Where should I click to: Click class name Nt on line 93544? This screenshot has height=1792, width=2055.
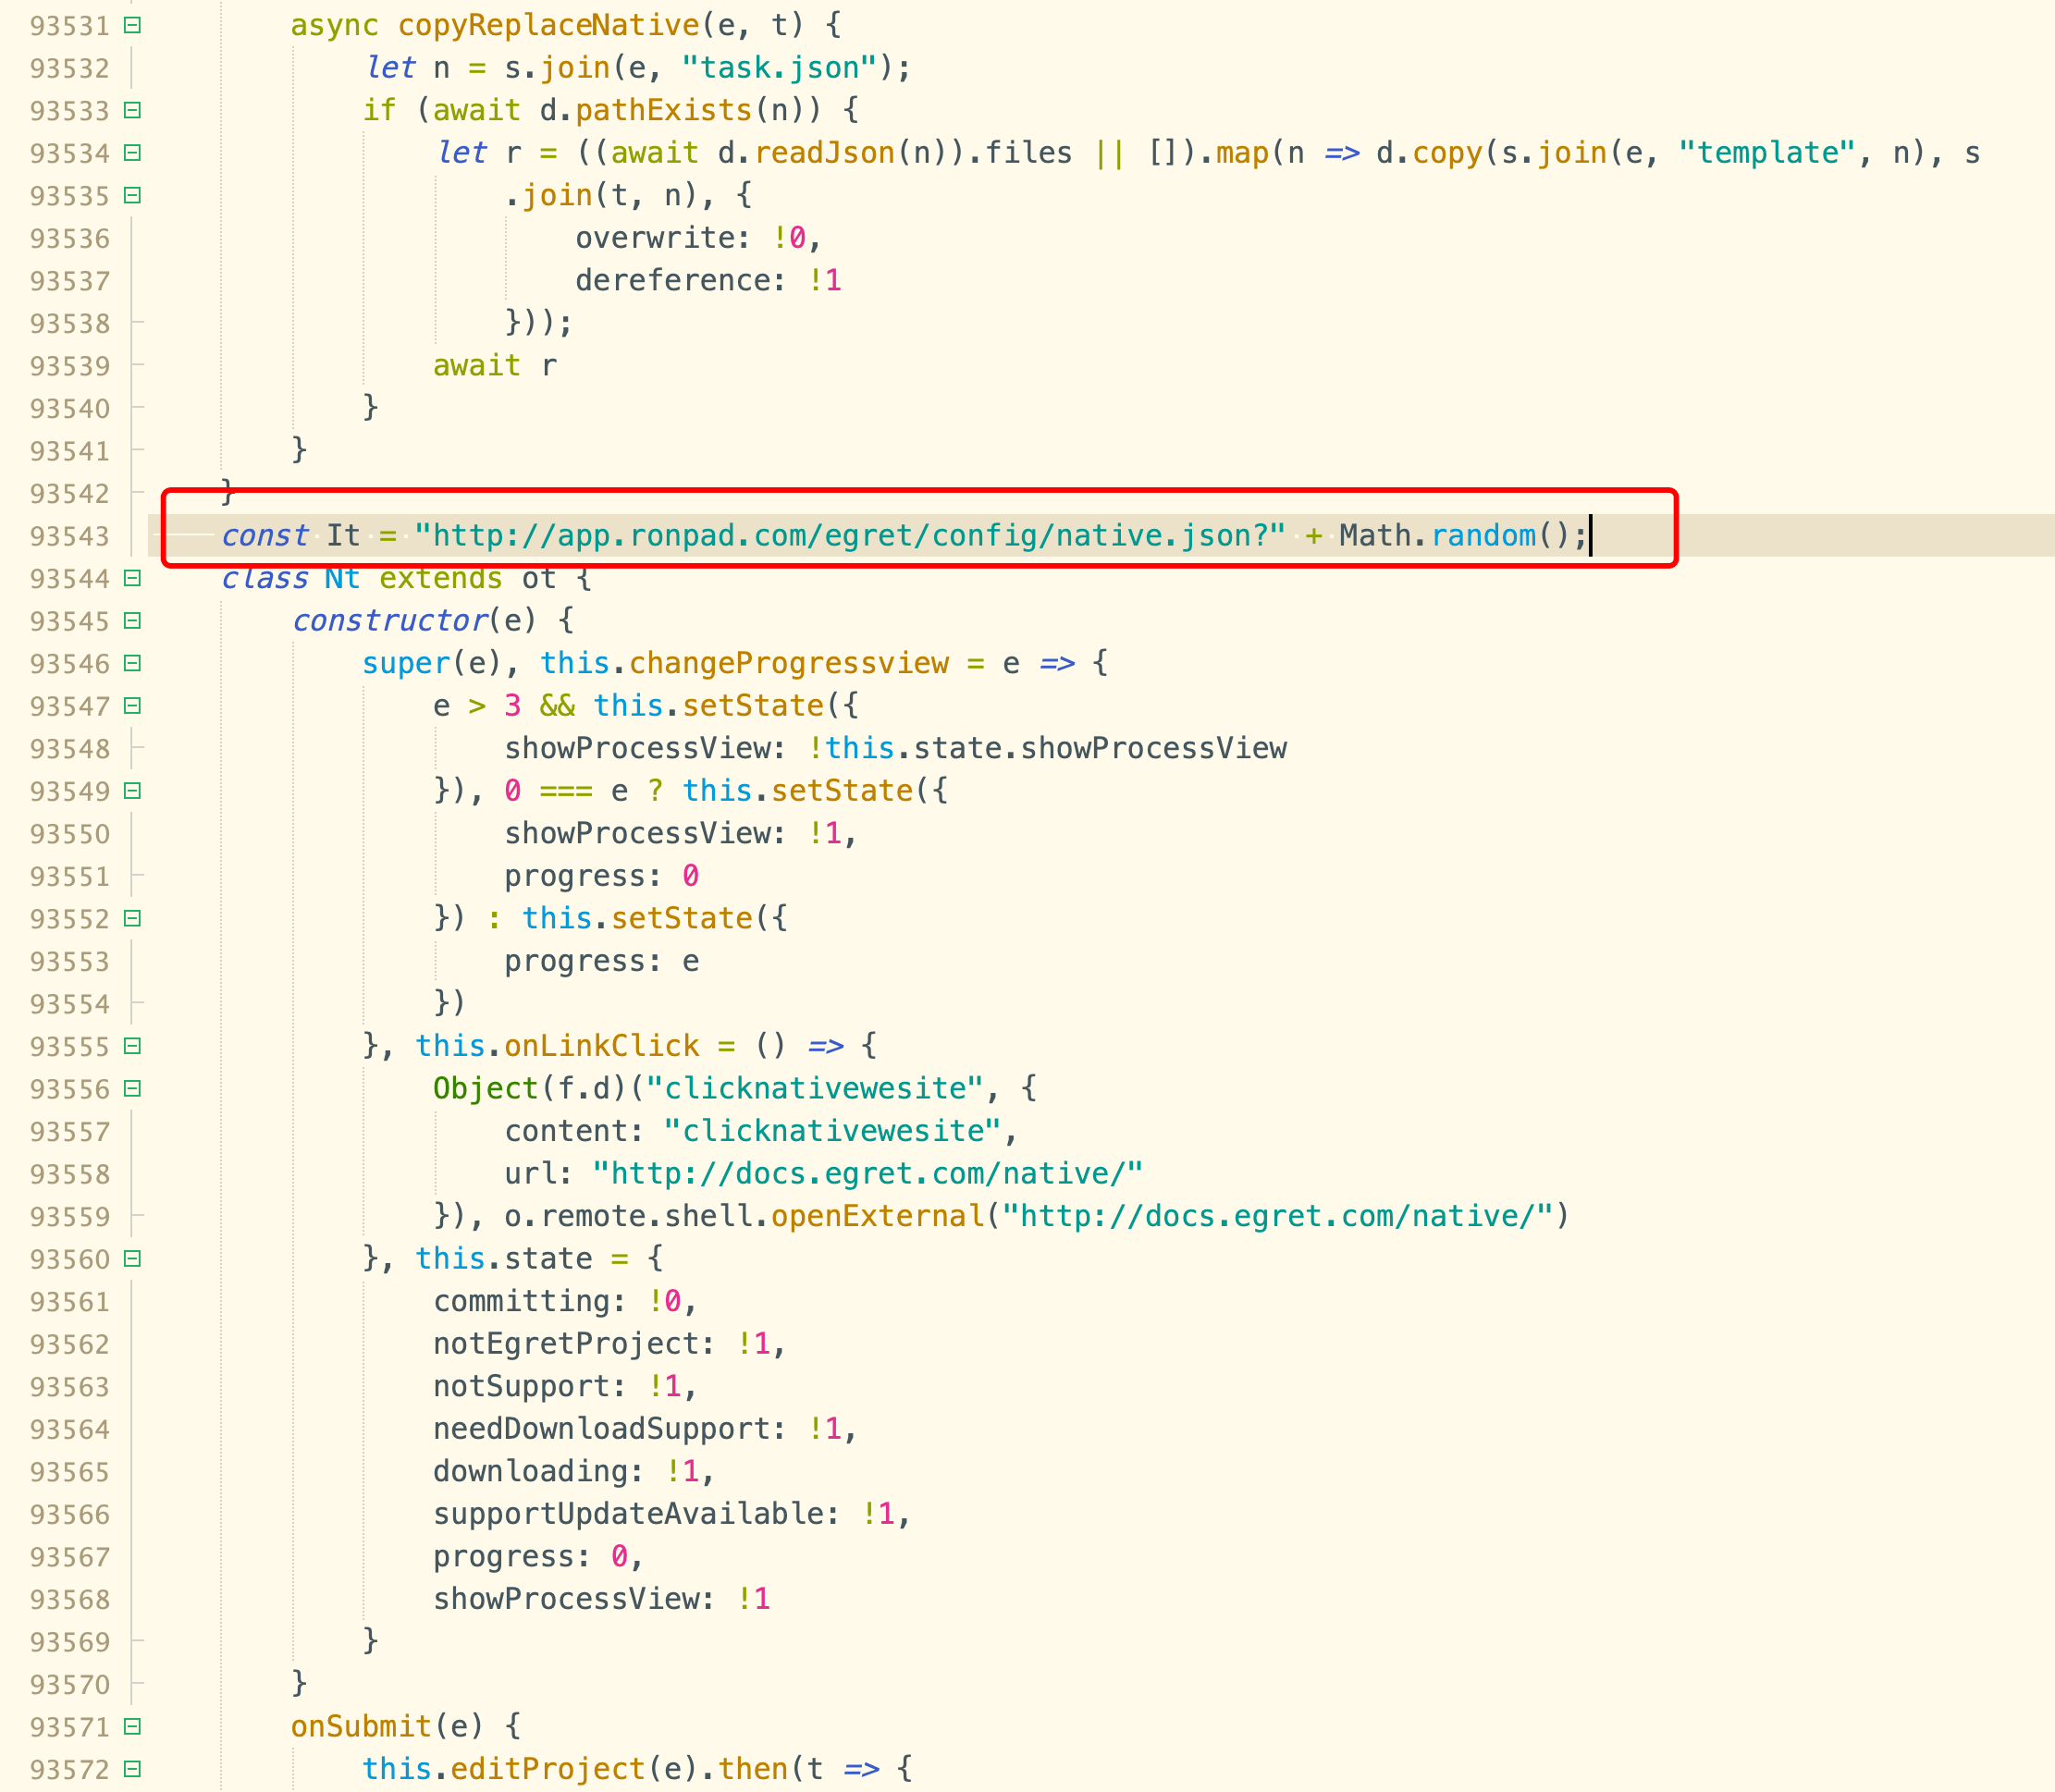(342, 578)
